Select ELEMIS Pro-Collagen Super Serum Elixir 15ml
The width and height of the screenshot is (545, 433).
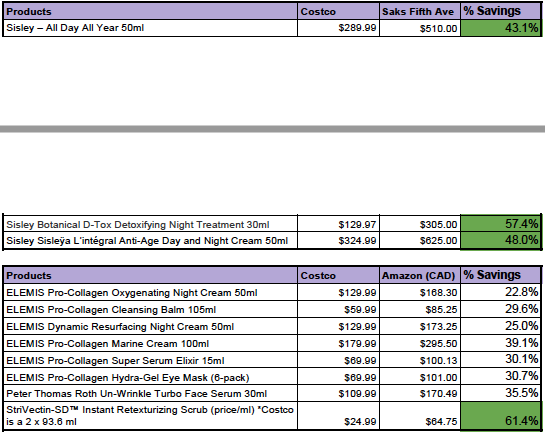[150, 360]
